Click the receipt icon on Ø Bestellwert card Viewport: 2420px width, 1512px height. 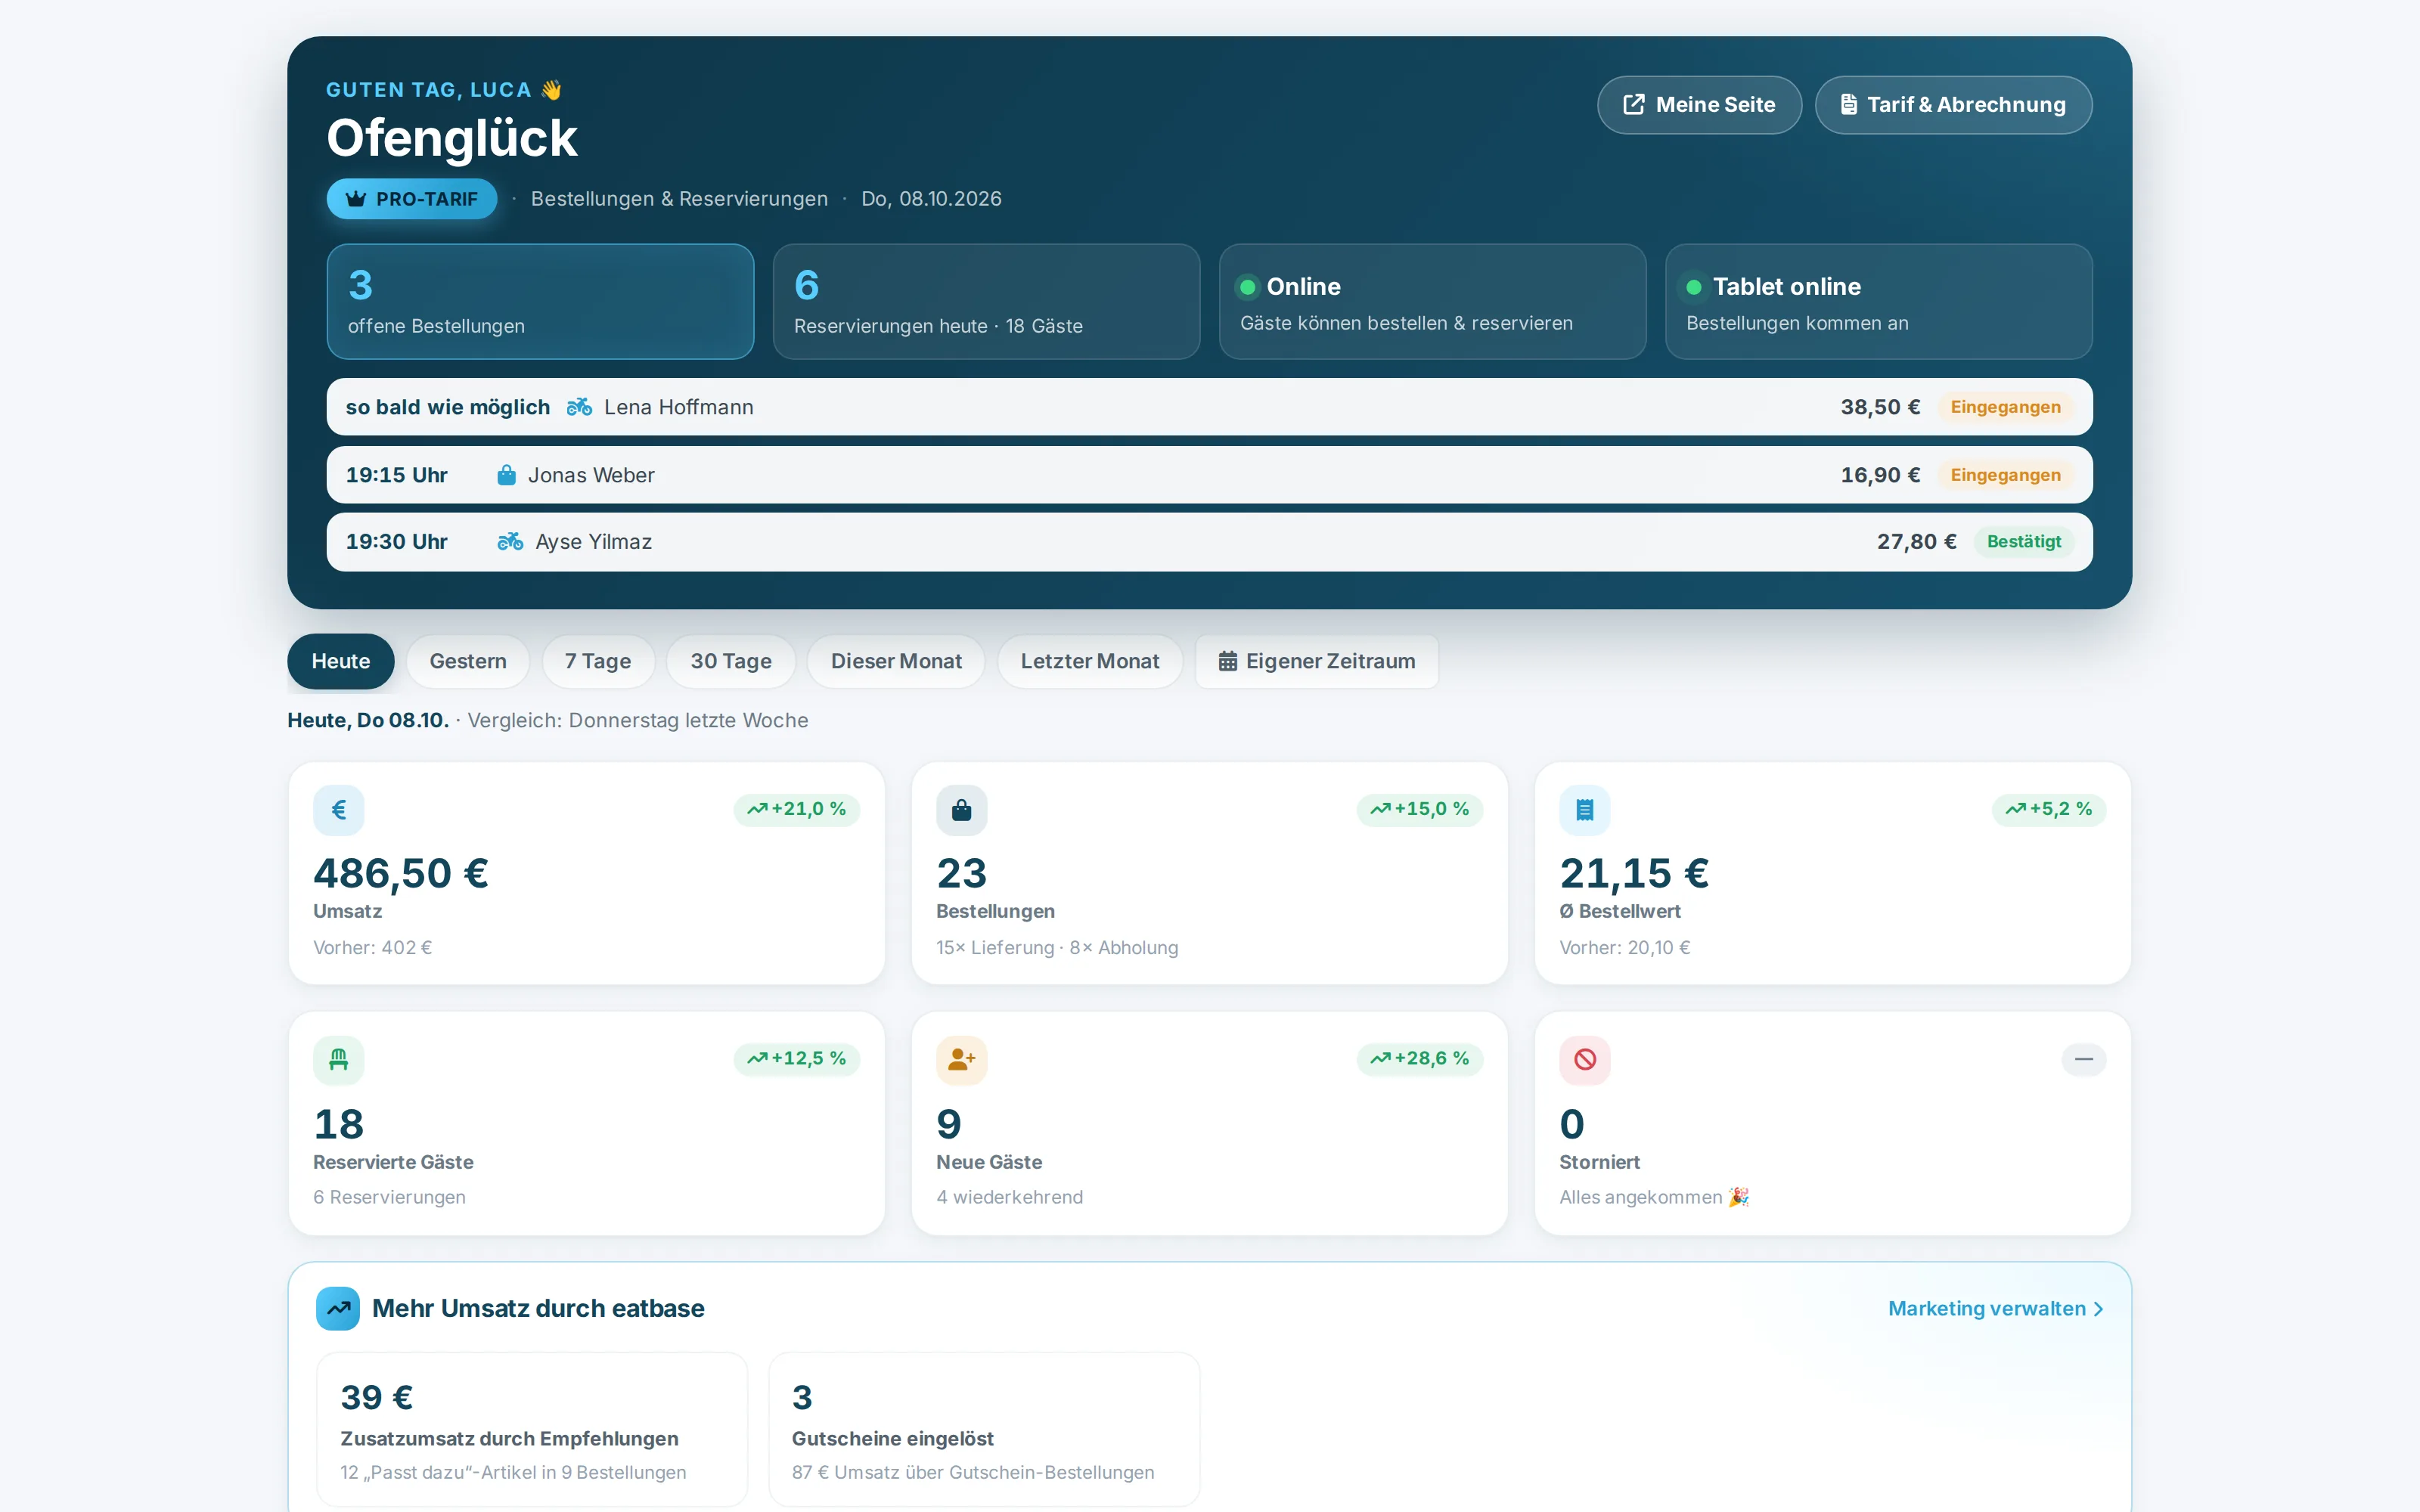coord(1585,810)
